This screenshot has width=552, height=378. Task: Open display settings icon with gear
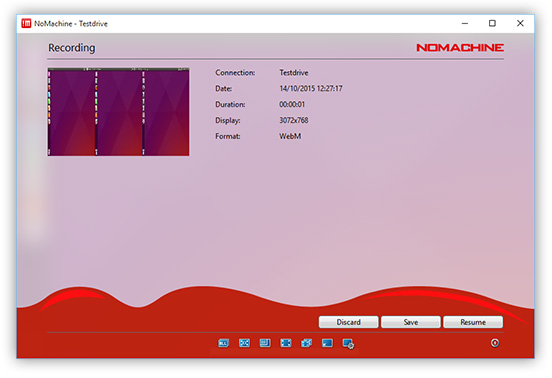tap(348, 344)
